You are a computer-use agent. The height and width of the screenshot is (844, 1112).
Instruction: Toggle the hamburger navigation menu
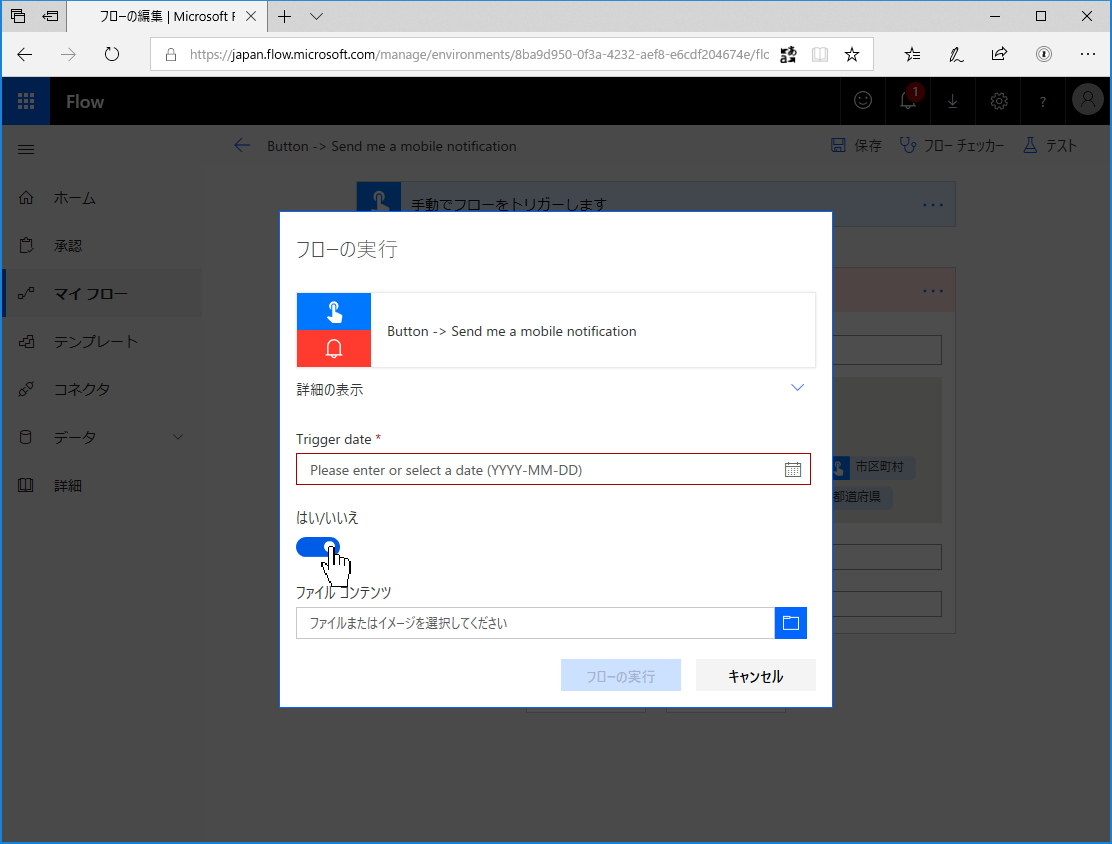[x=26, y=149]
